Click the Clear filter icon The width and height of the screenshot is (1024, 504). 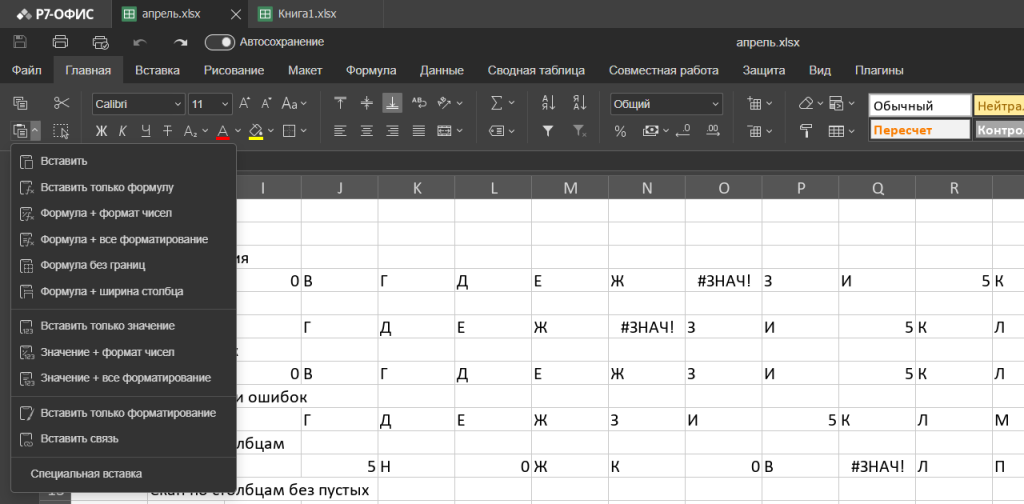579,131
